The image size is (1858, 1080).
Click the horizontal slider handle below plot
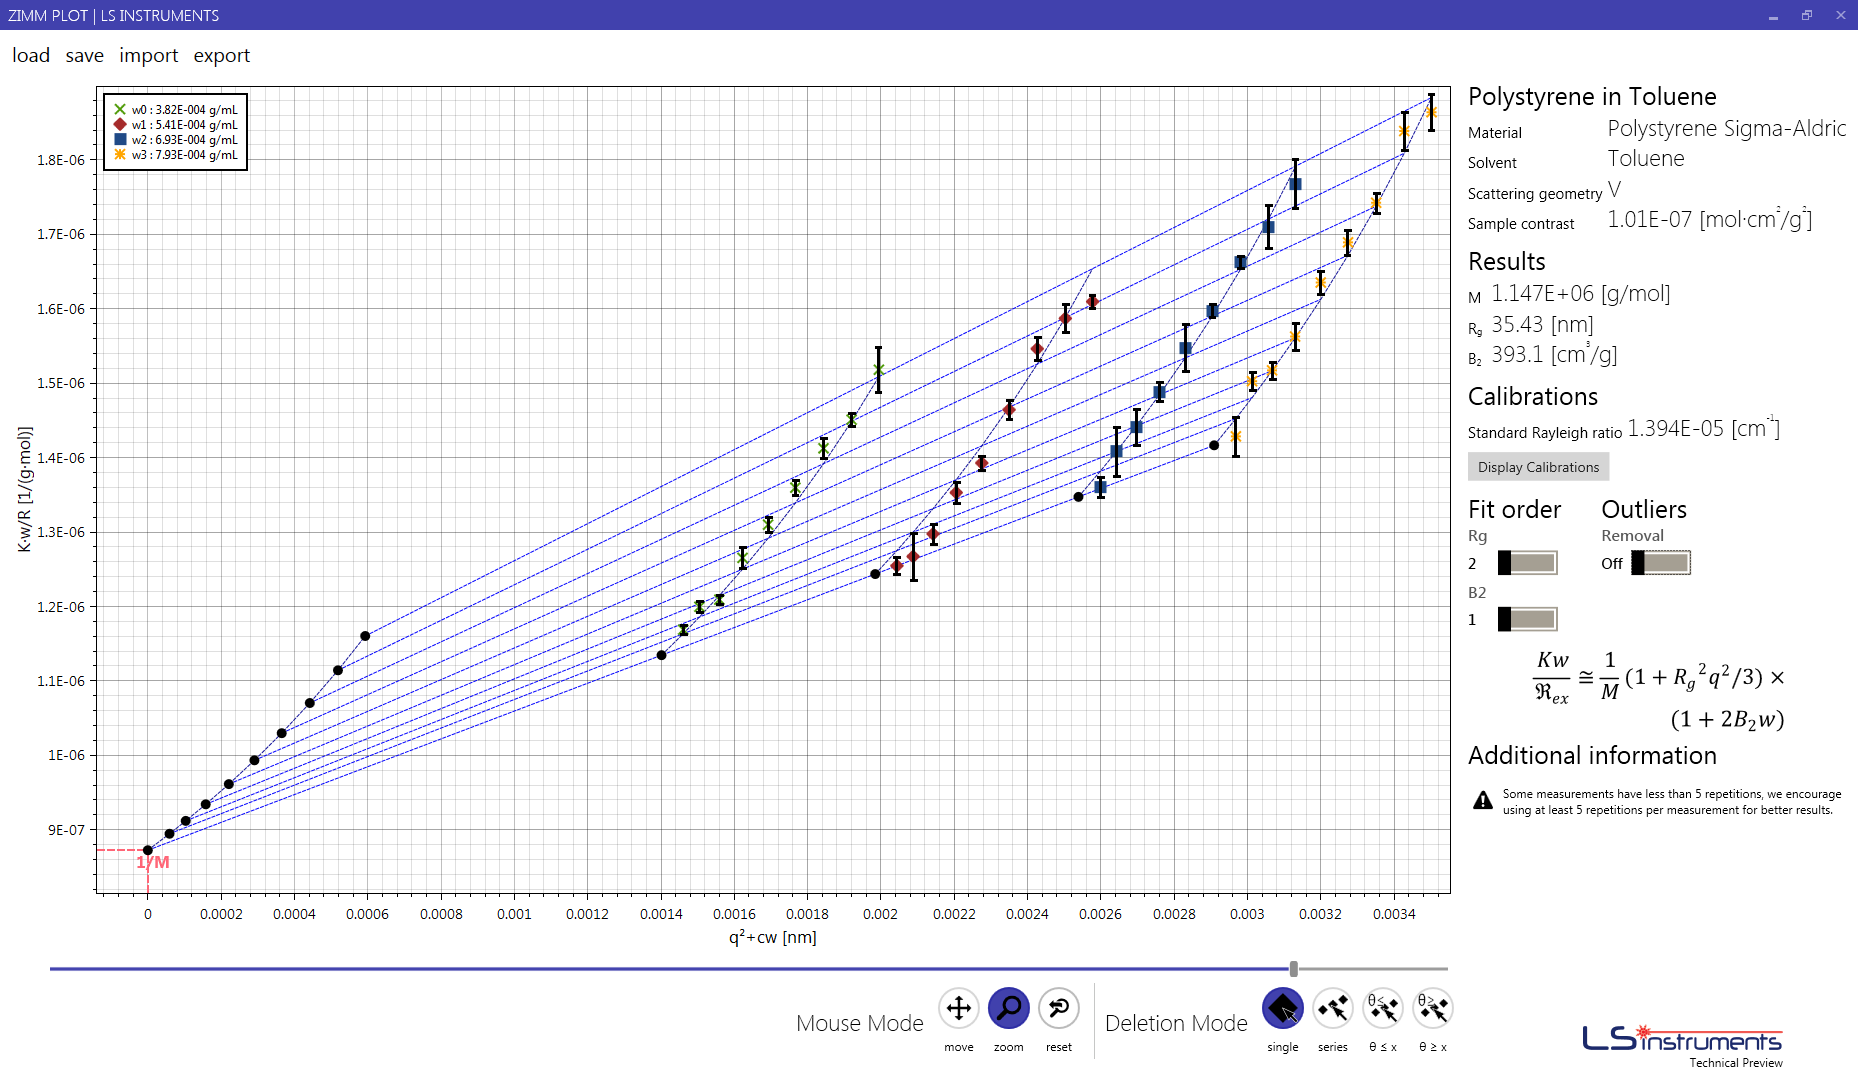[x=1294, y=969]
